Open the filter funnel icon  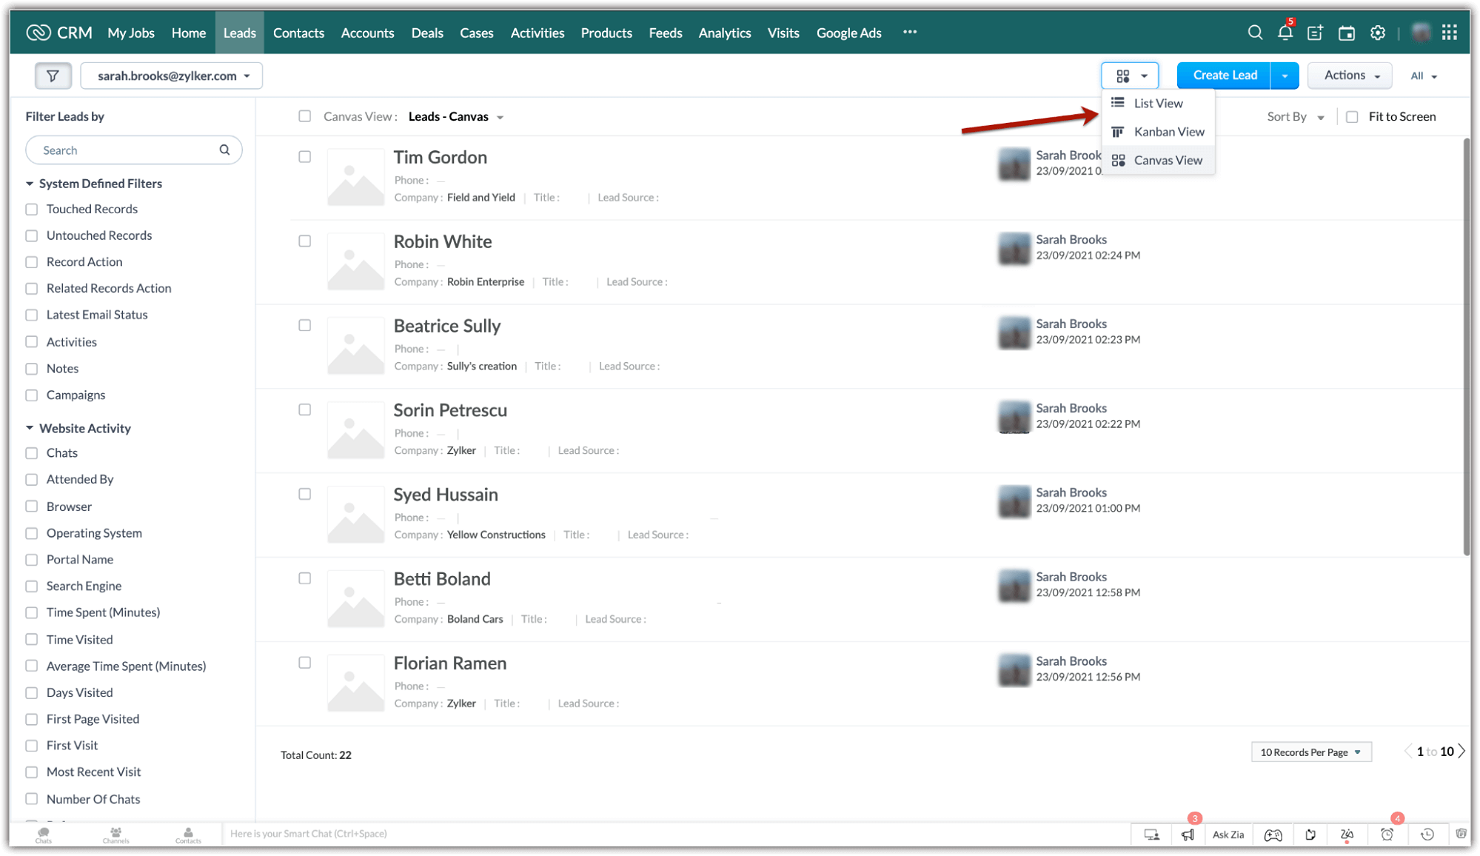coord(53,75)
